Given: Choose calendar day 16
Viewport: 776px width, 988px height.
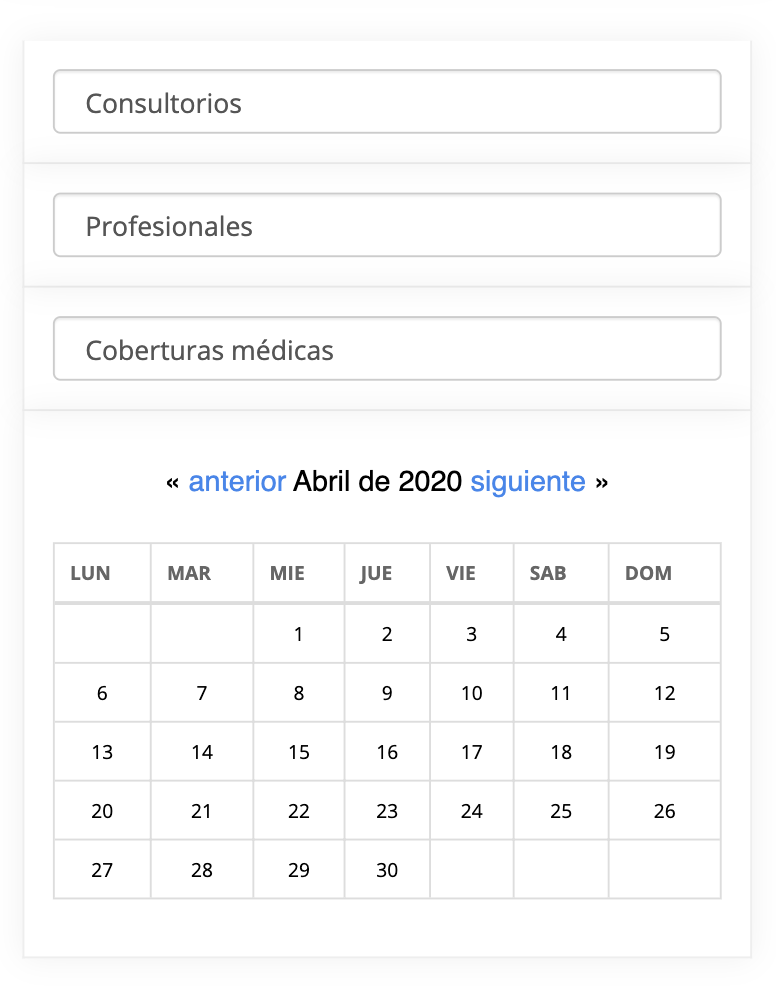Looking at the screenshot, I should (x=387, y=752).
